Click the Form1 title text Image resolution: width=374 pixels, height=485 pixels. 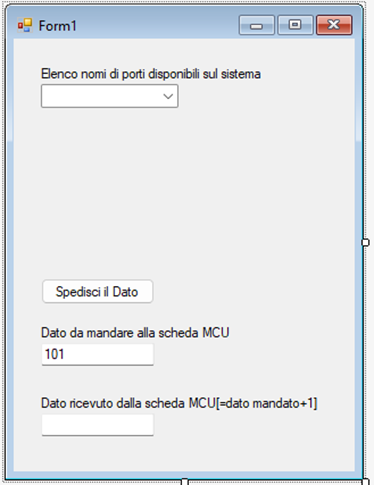(57, 26)
